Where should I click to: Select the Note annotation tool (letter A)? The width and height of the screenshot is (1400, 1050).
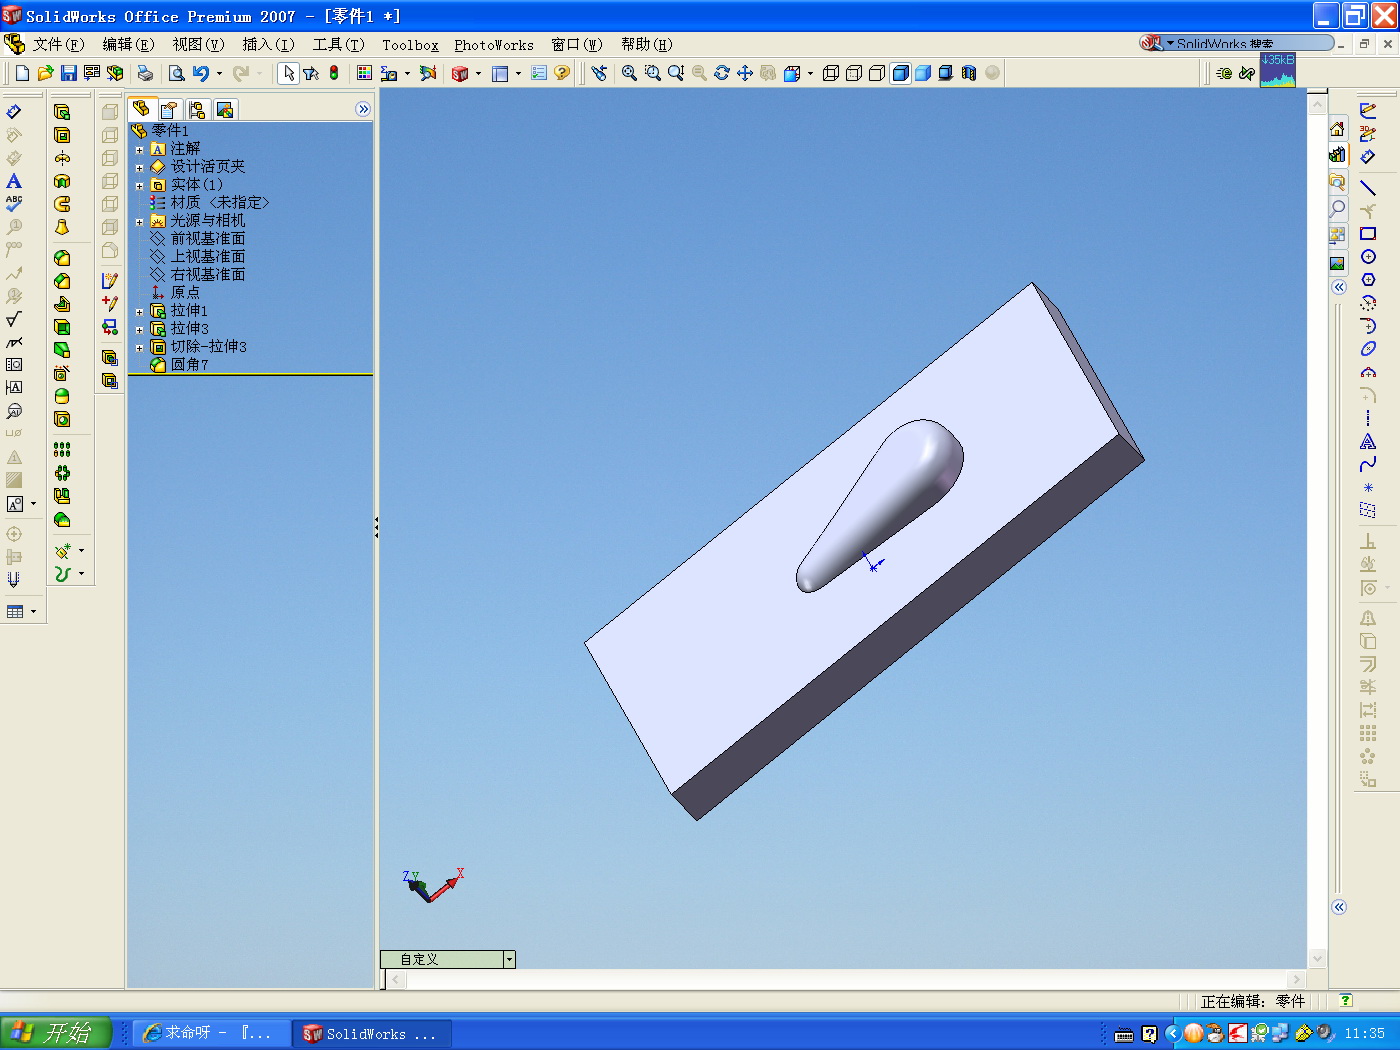tap(14, 181)
